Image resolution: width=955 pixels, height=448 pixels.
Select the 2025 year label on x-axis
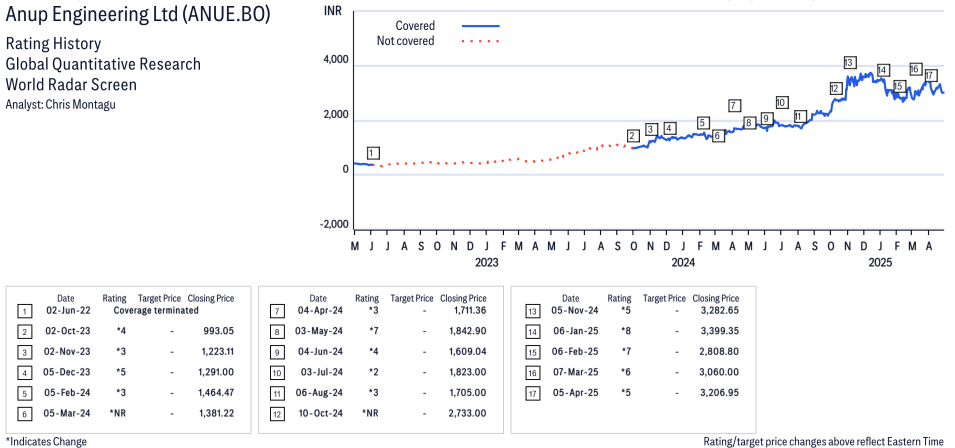(x=880, y=263)
